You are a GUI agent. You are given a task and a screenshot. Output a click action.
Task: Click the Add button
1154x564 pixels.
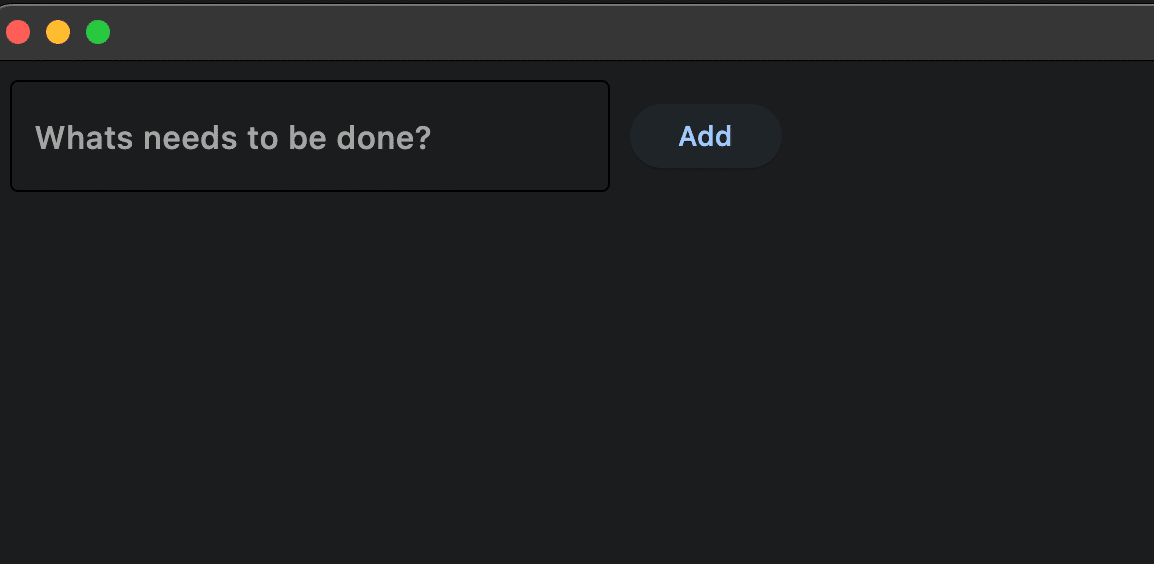click(705, 136)
